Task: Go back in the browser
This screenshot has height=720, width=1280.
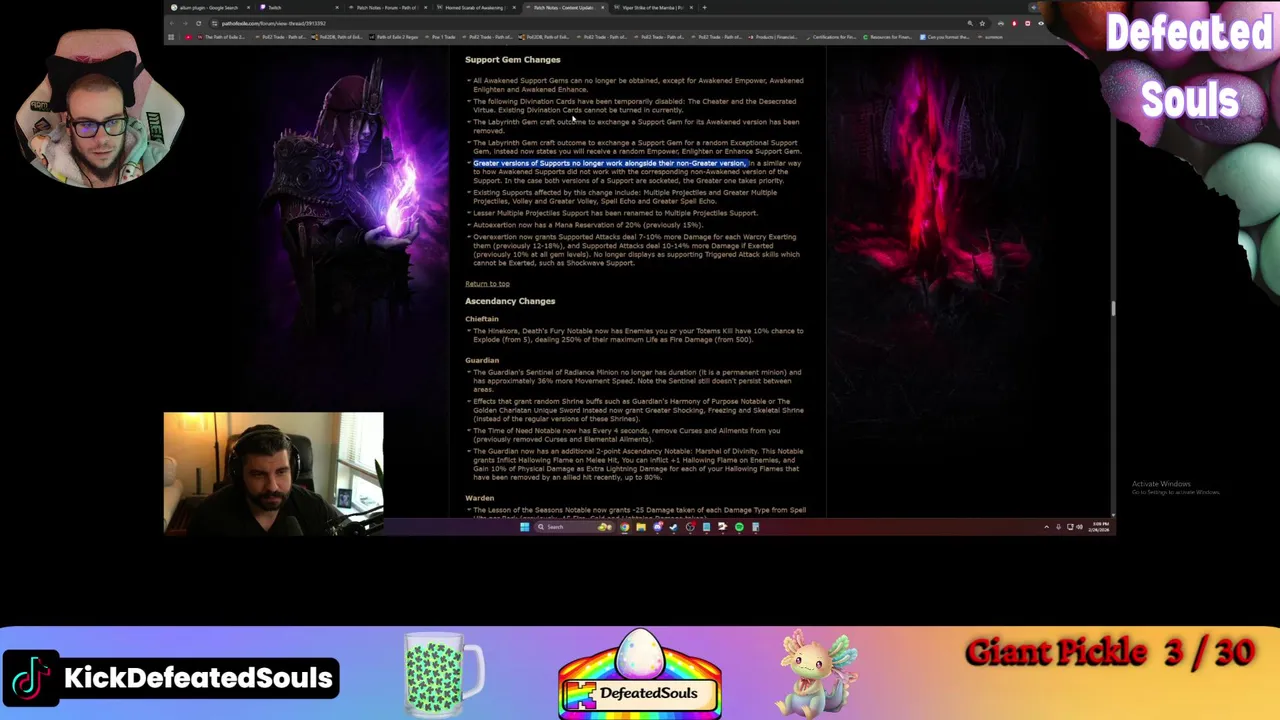Action: [x=171, y=23]
